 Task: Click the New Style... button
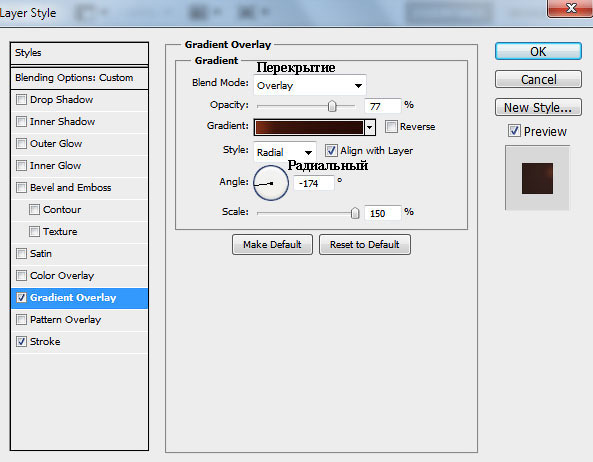538,107
